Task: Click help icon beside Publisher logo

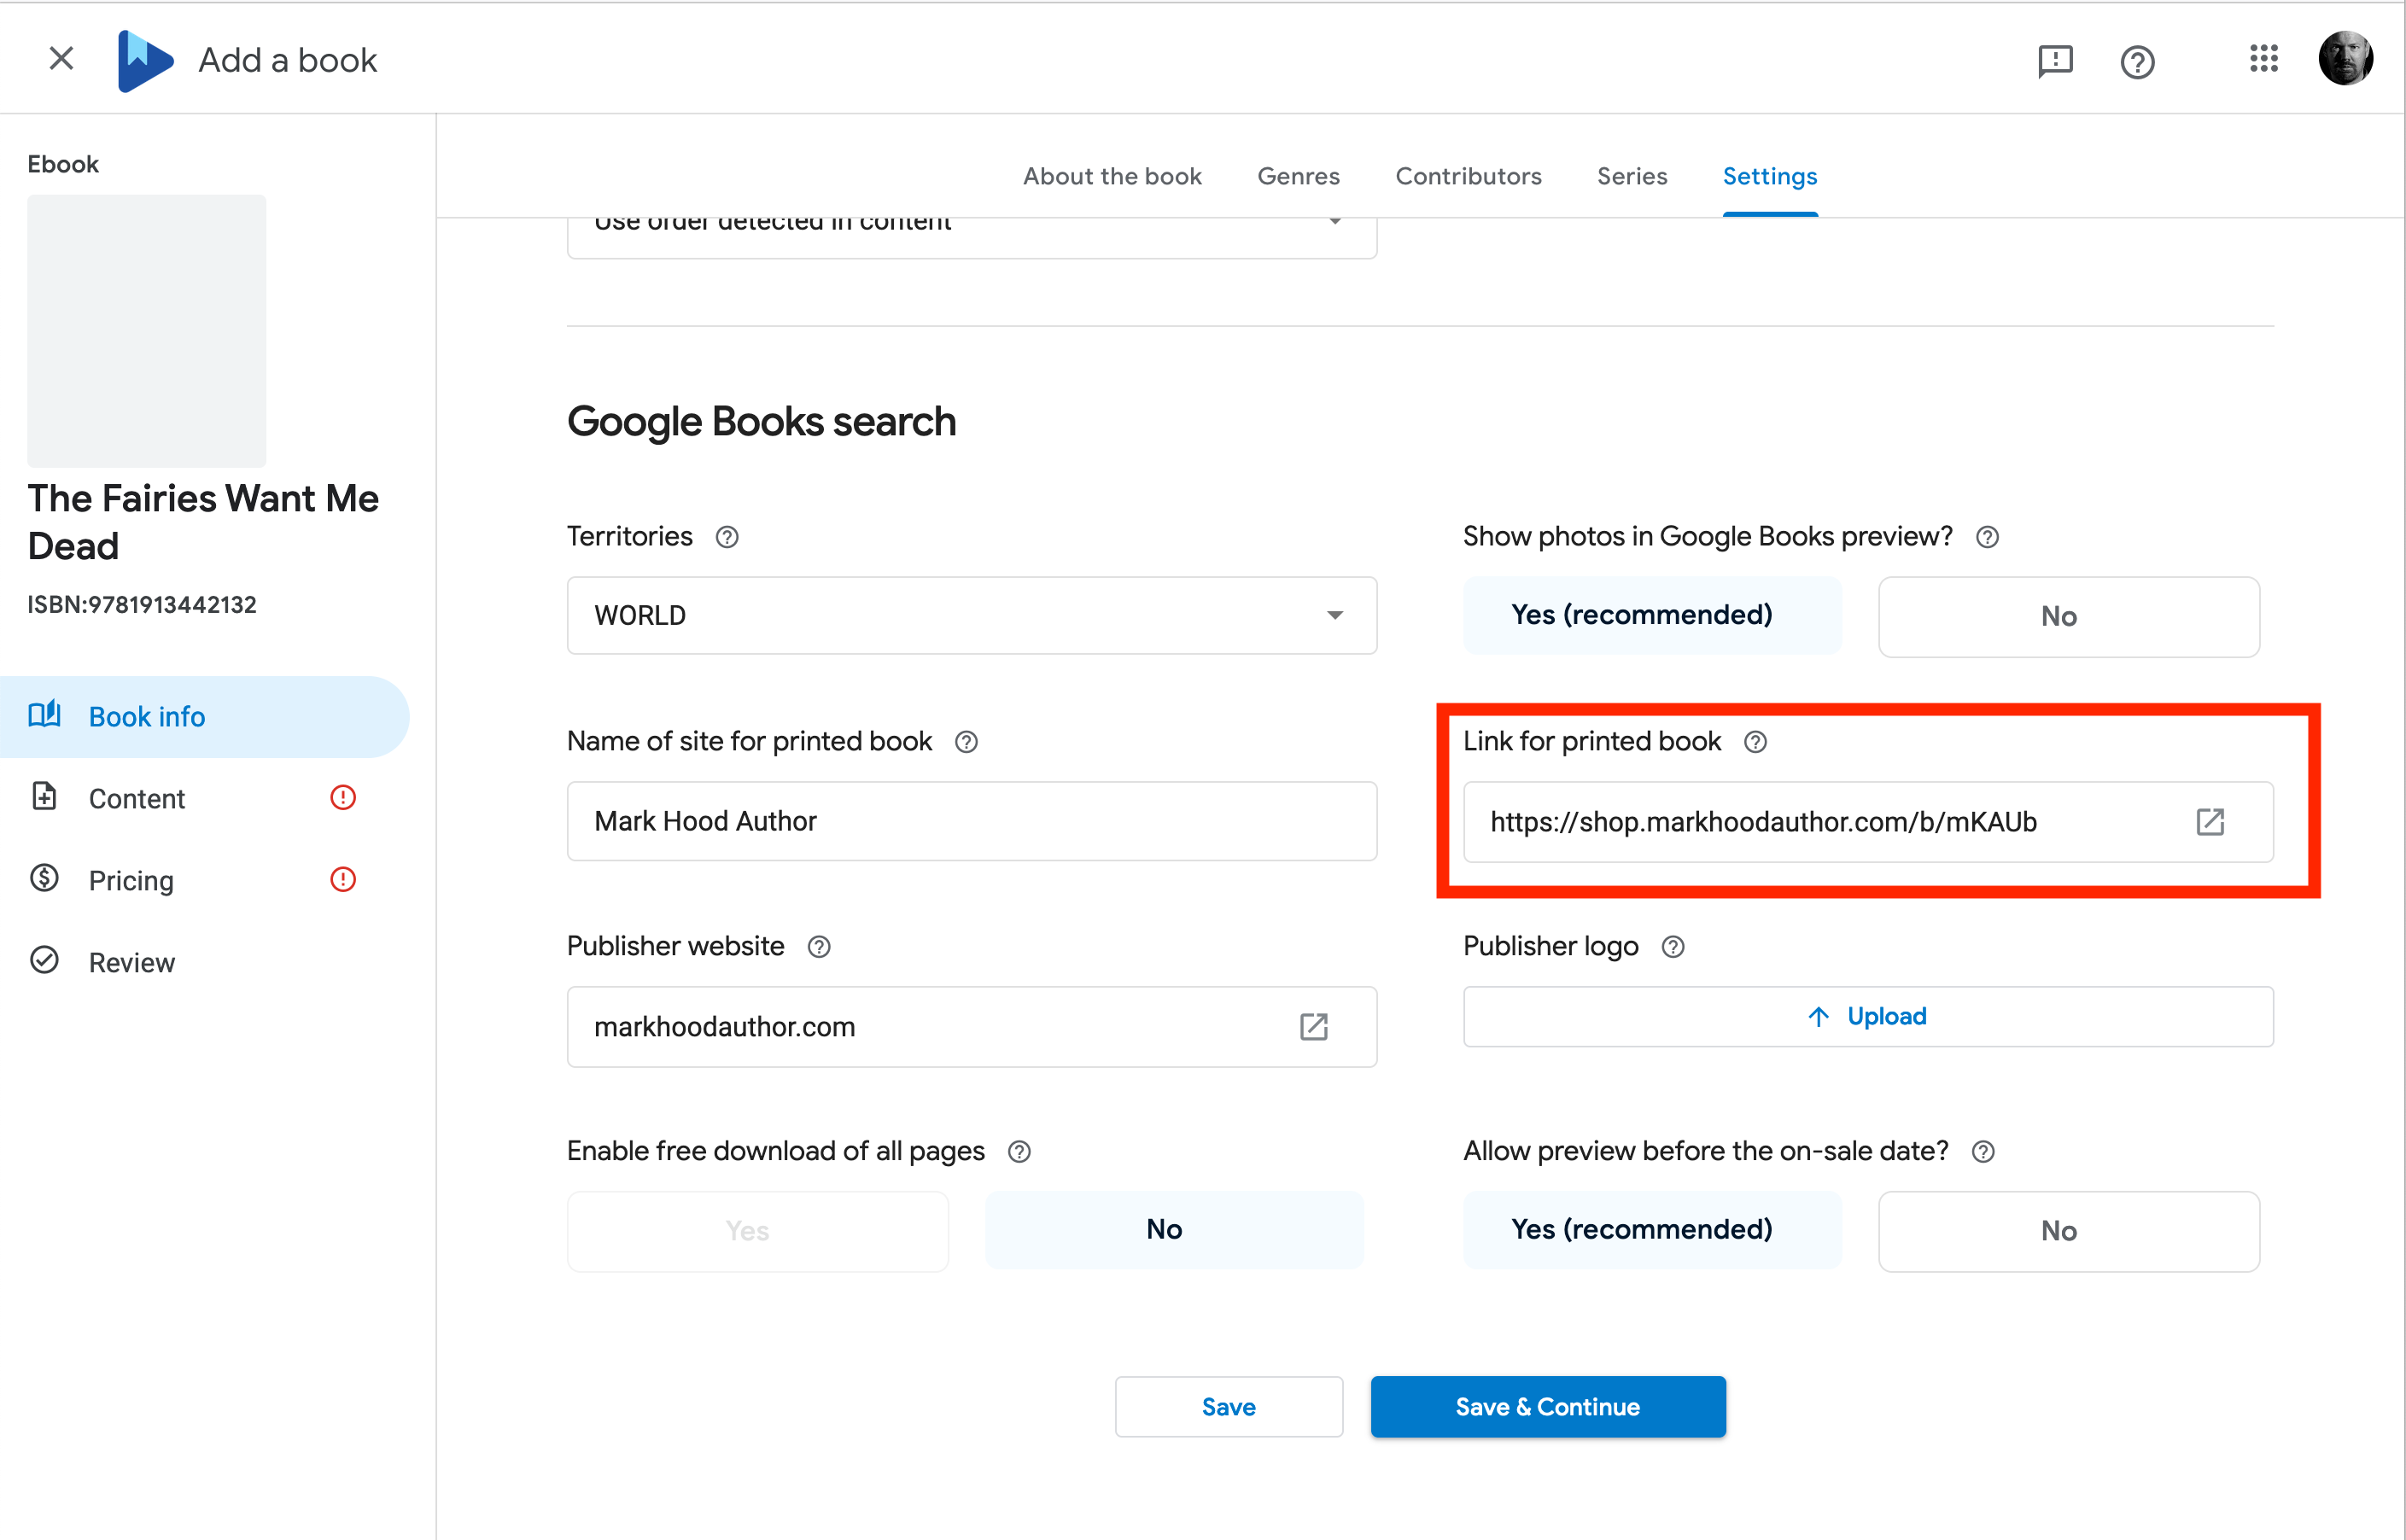Action: (x=1673, y=947)
